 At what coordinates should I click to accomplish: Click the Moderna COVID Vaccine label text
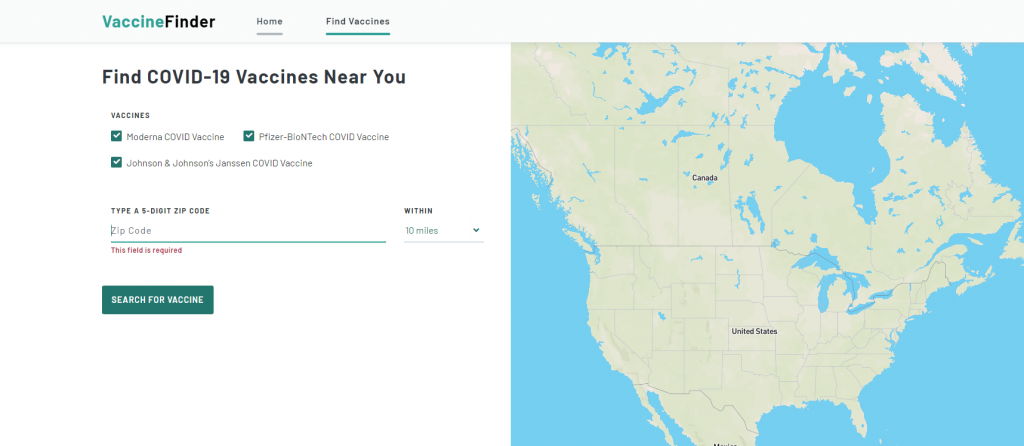(x=175, y=136)
